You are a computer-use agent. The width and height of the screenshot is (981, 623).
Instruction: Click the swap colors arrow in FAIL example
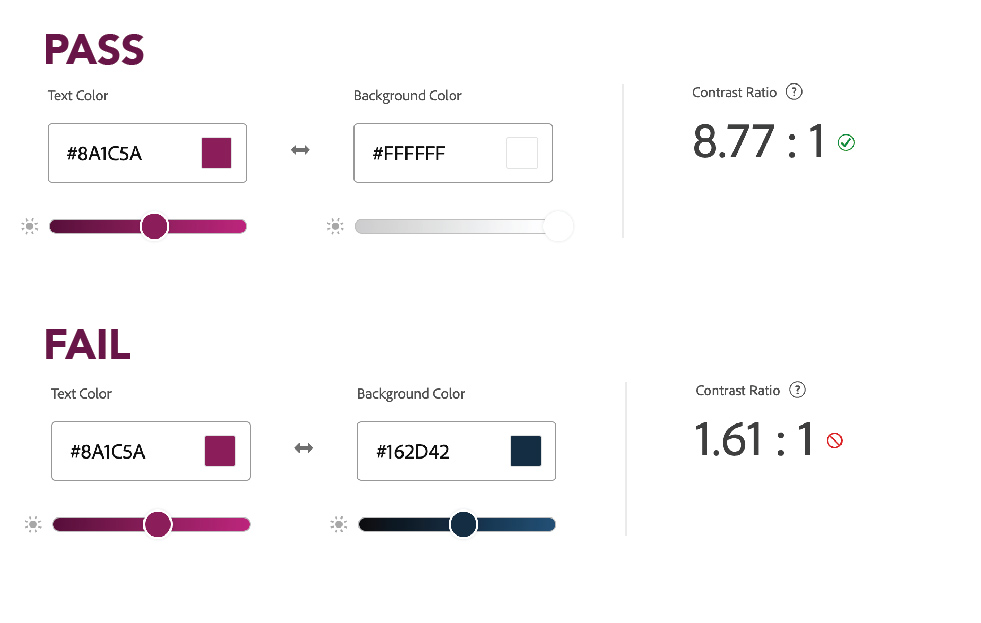[x=304, y=448]
